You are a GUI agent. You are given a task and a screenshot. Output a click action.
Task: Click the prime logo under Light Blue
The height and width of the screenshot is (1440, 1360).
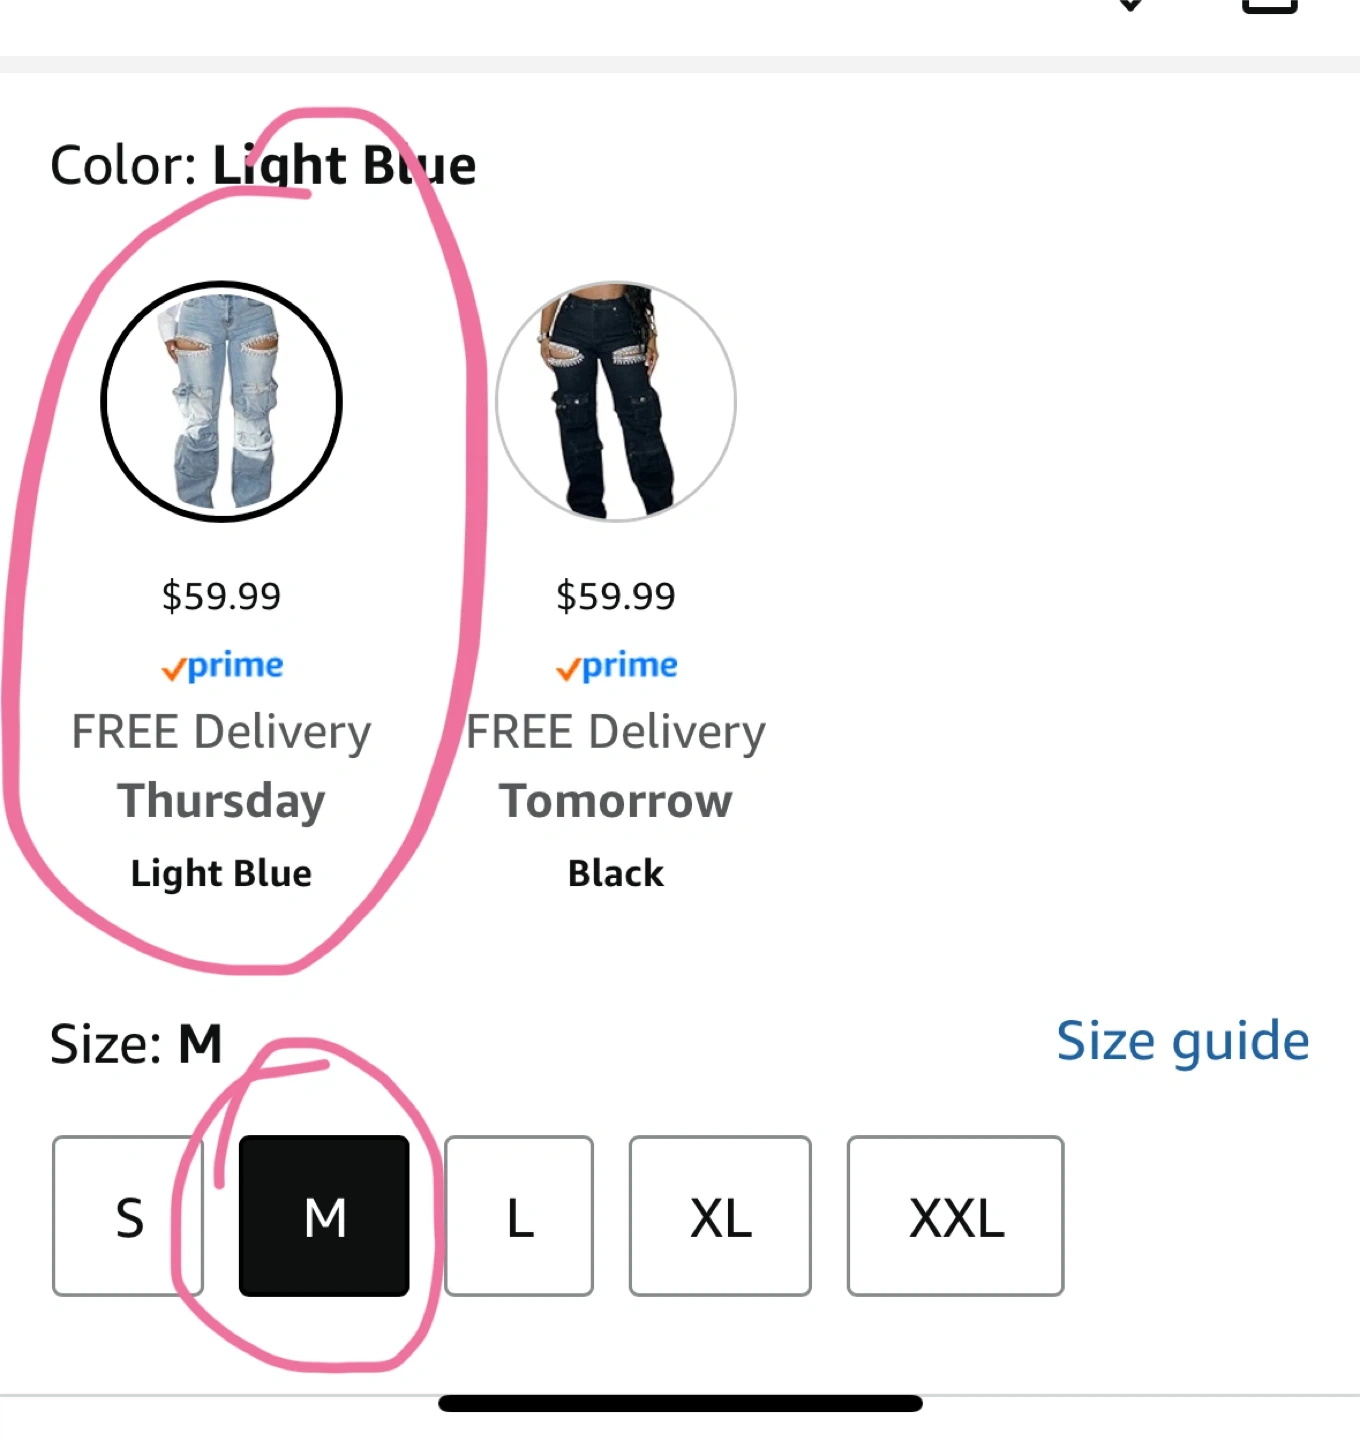coord(222,666)
